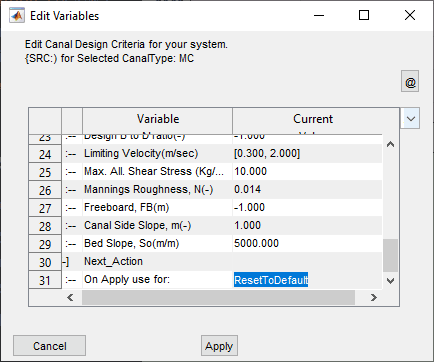Click the MATLAB icon in the title bar

[x=17, y=16]
